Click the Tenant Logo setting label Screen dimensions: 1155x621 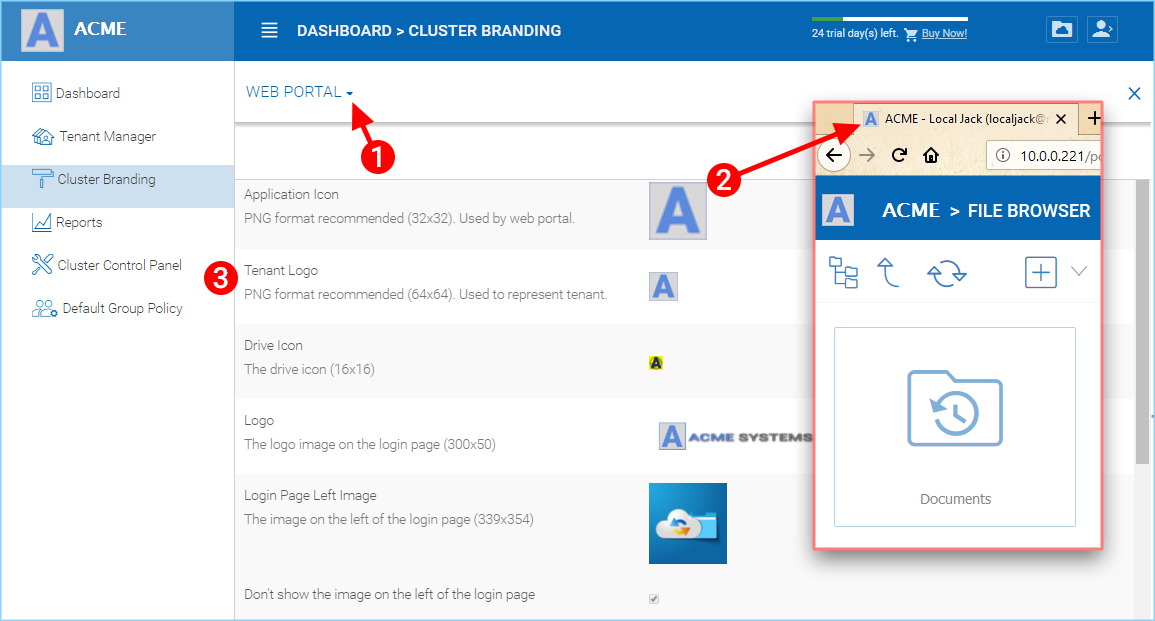click(x=281, y=270)
